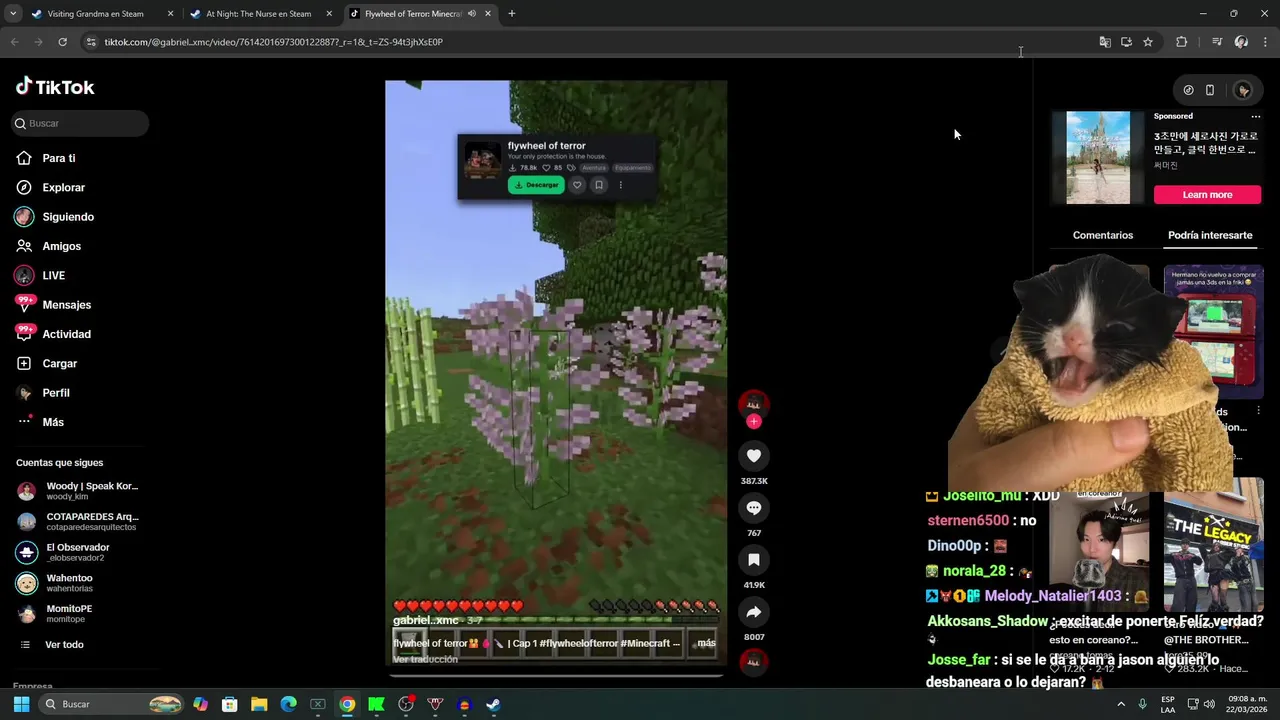Focus the TikTok Buscar search field
This screenshot has width=1280, height=720.
coord(81,123)
